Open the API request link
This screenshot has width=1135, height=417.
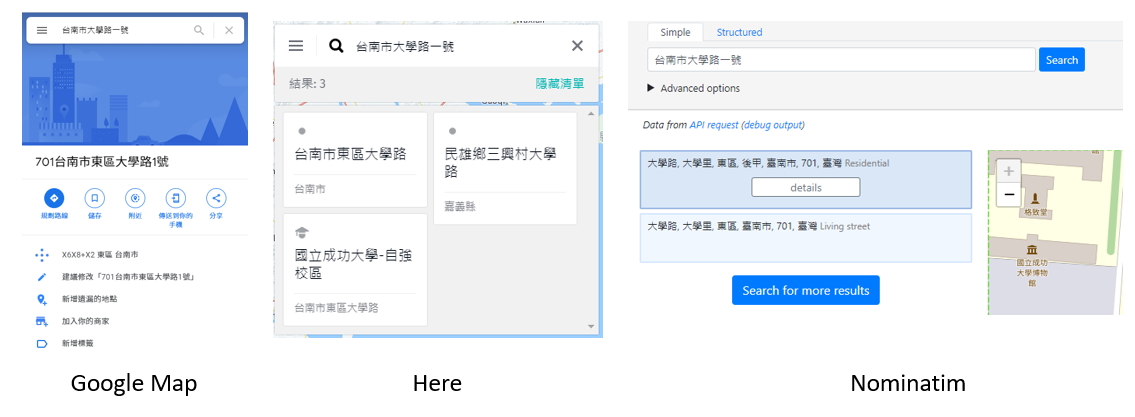coord(714,125)
